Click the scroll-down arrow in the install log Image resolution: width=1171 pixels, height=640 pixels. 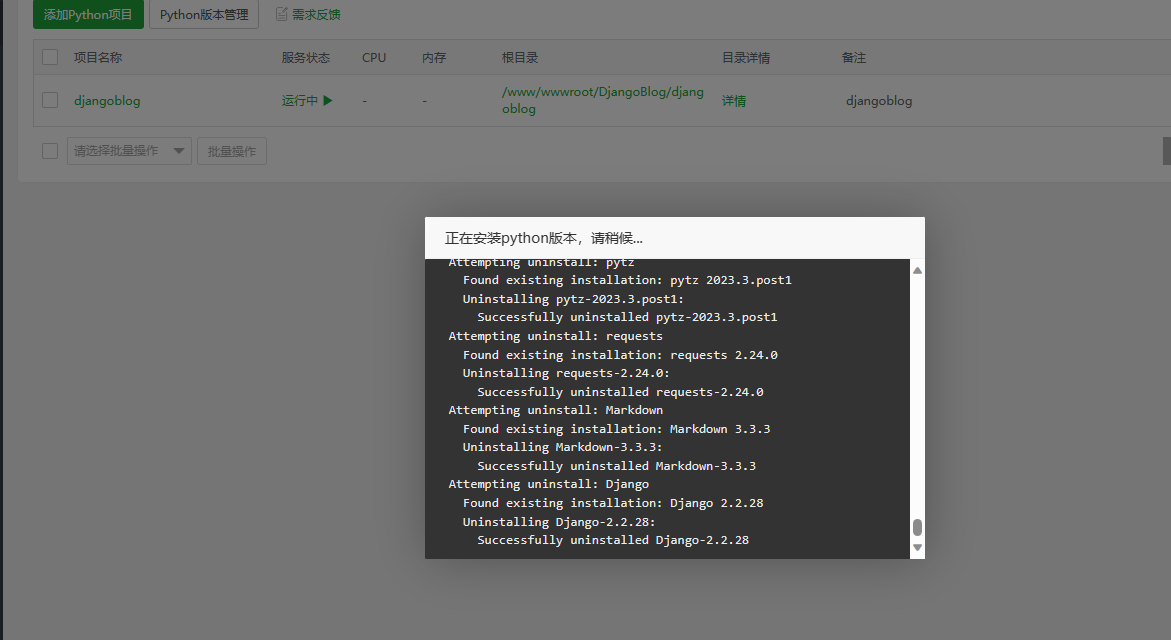pos(917,547)
